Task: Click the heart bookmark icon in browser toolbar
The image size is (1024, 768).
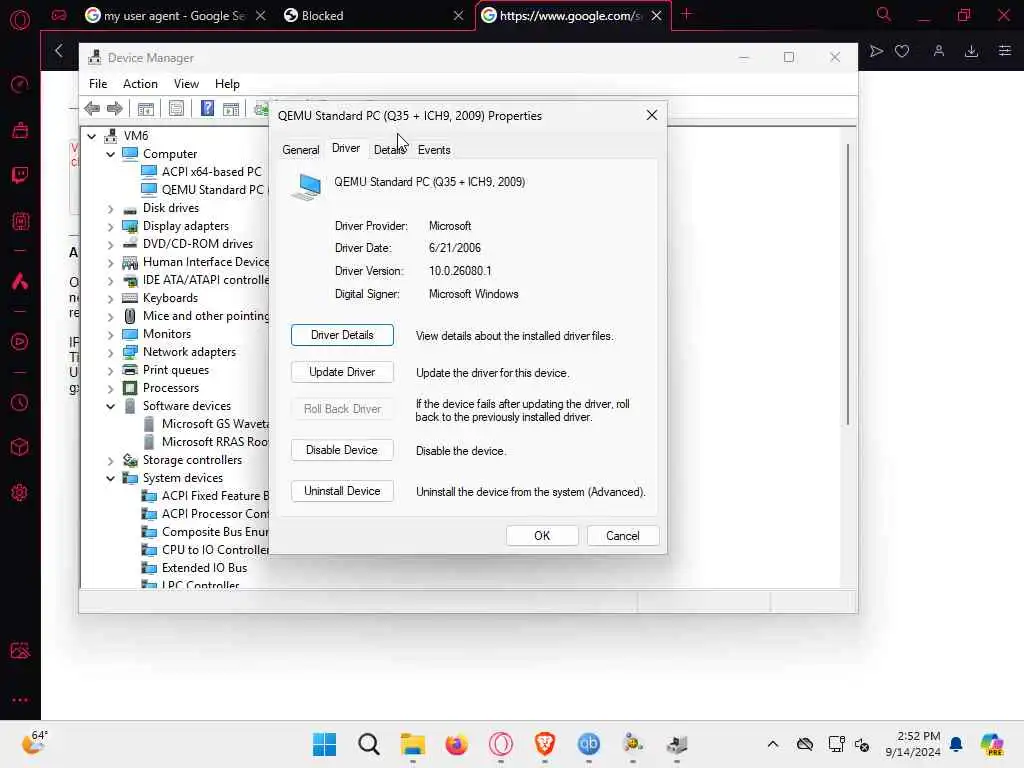Action: [x=902, y=51]
